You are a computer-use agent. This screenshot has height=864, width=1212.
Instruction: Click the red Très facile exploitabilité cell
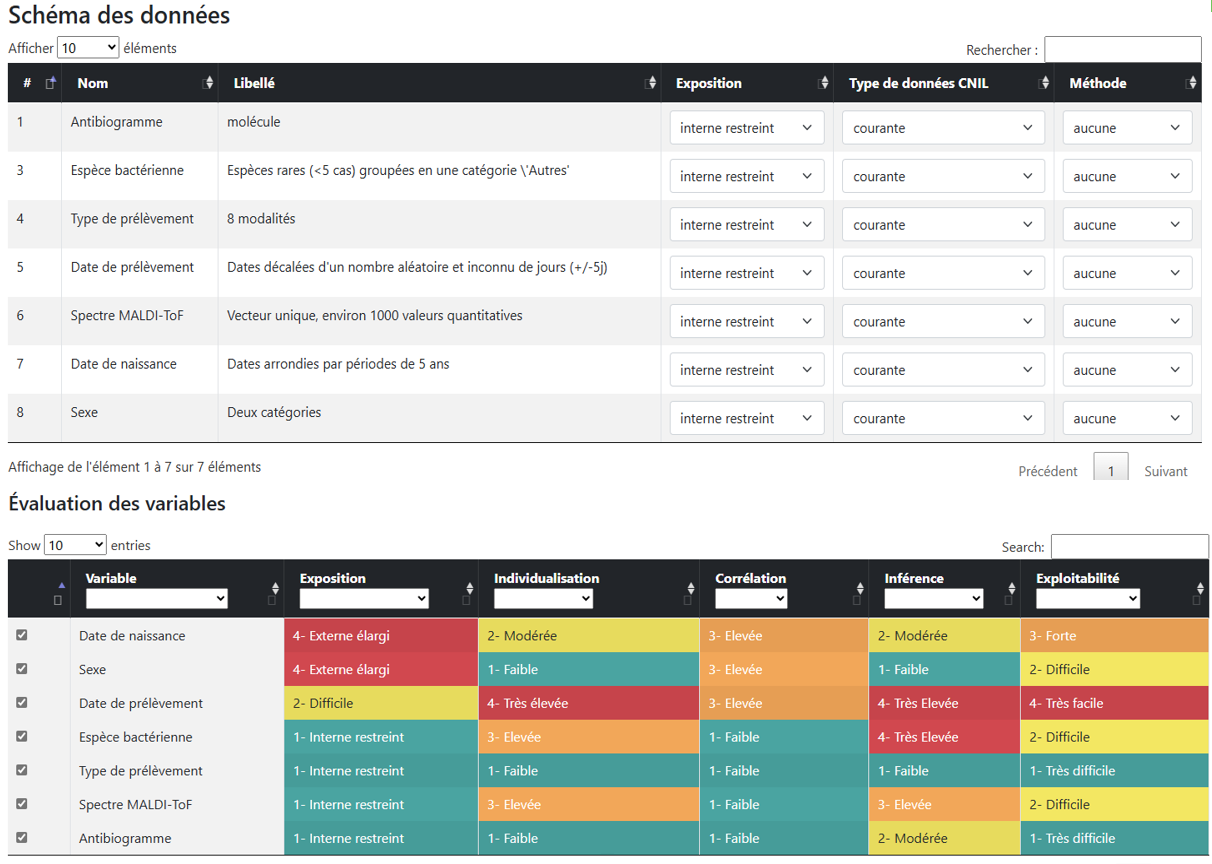[x=1114, y=703]
